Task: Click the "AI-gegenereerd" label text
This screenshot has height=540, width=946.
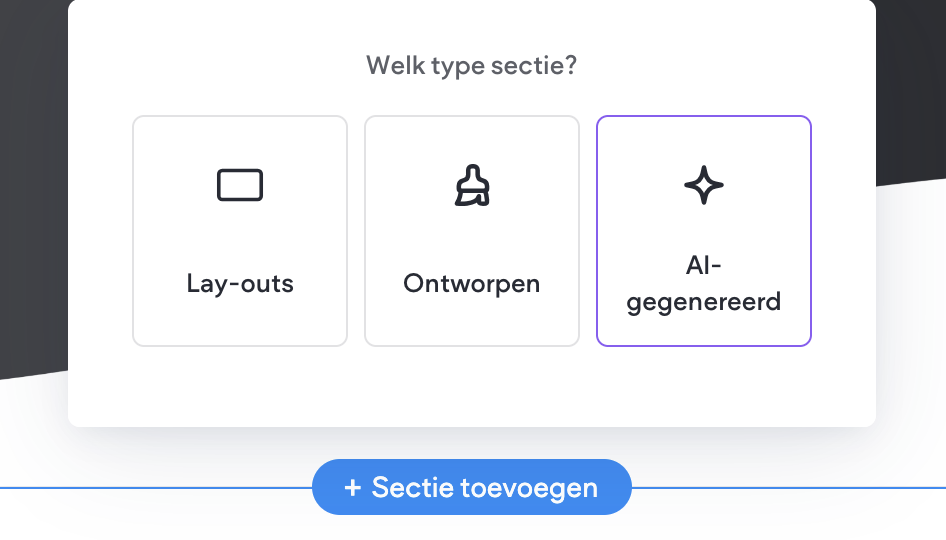Action: pyautogui.click(x=704, y=283)
